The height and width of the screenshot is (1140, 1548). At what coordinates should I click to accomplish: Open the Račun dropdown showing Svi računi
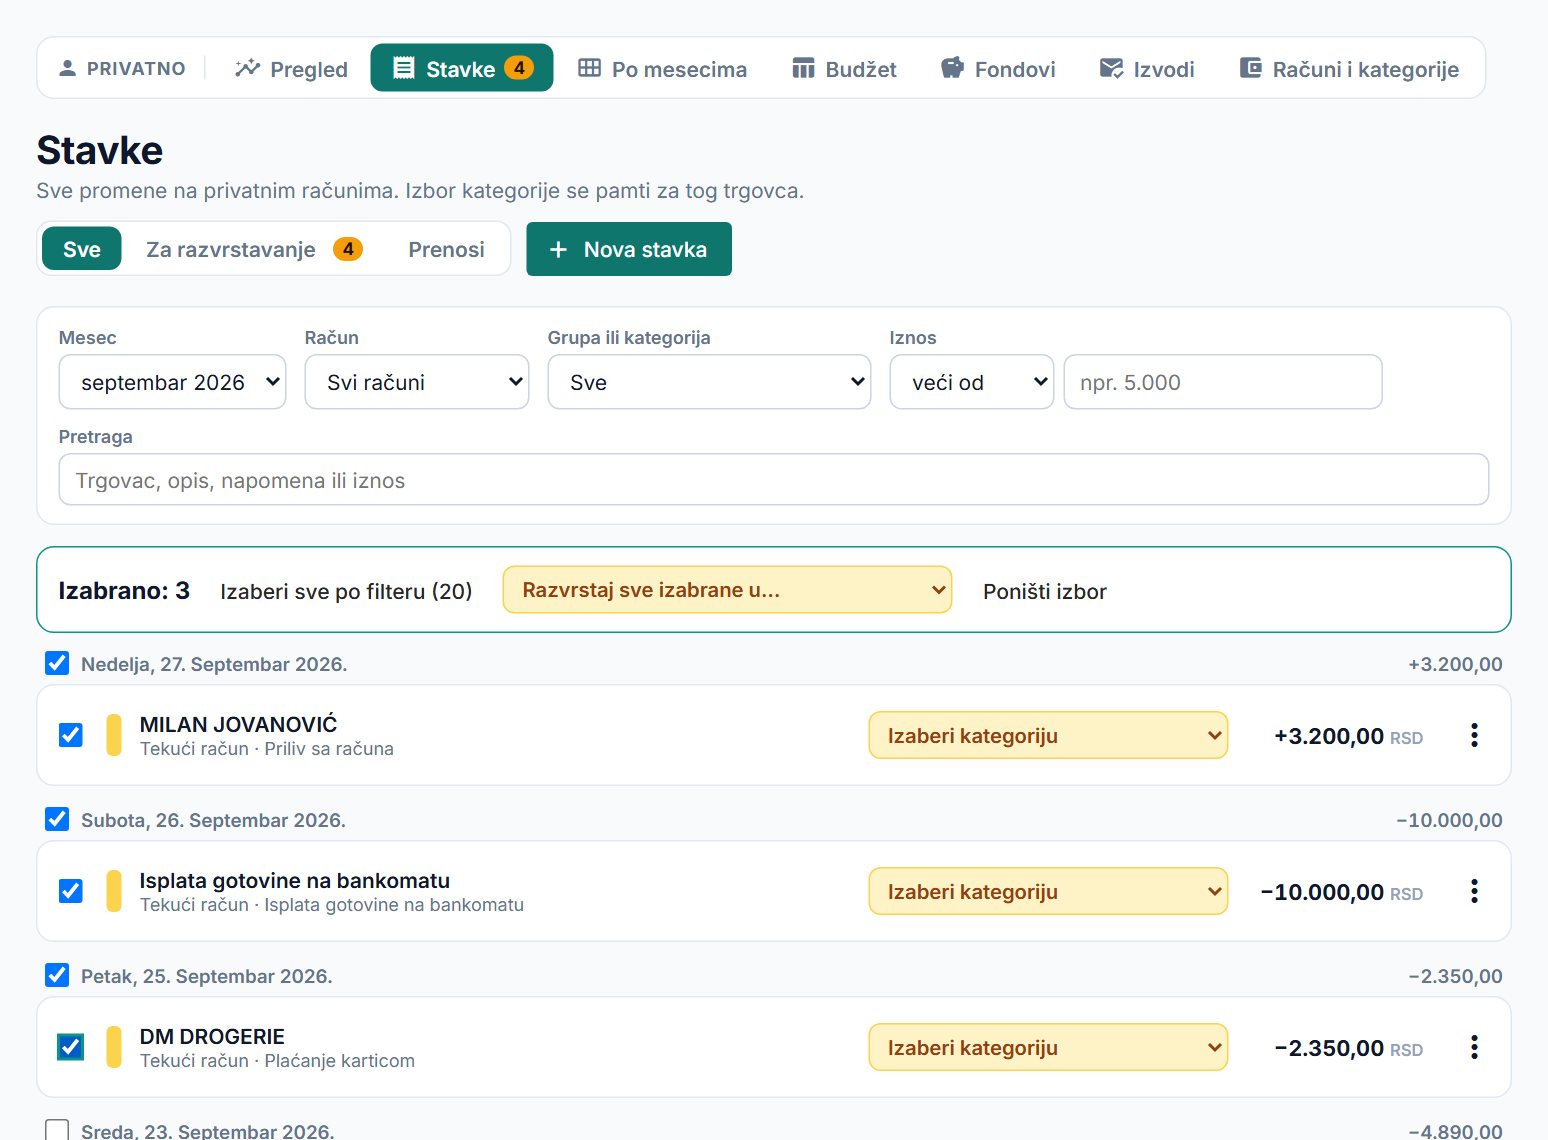(x=417, y=382)
